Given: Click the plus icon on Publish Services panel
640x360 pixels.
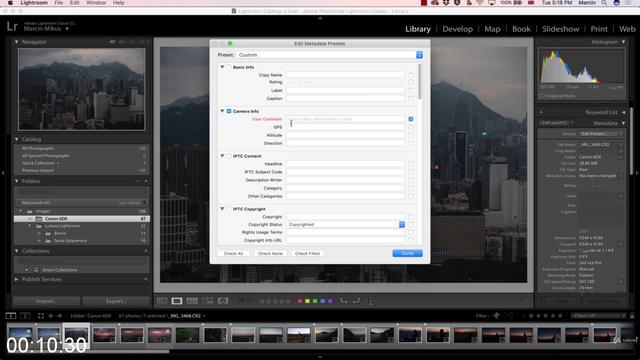Looking at the screenshot, I should (146, 279).
